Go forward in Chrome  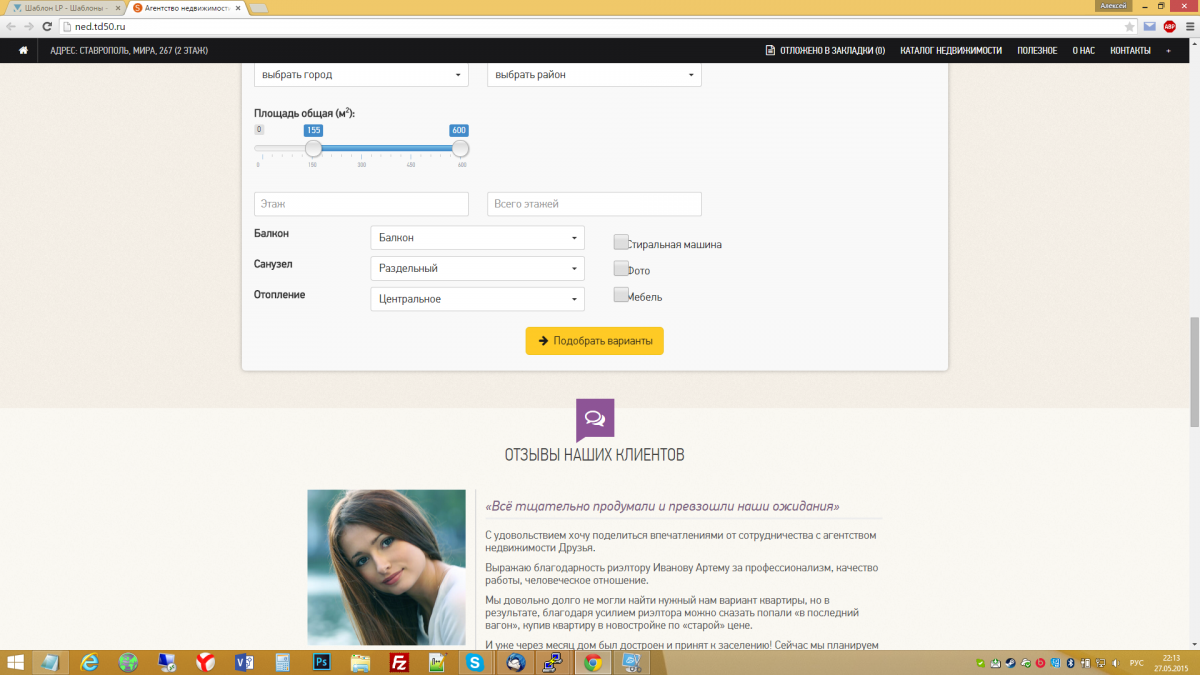click(28, 26)
